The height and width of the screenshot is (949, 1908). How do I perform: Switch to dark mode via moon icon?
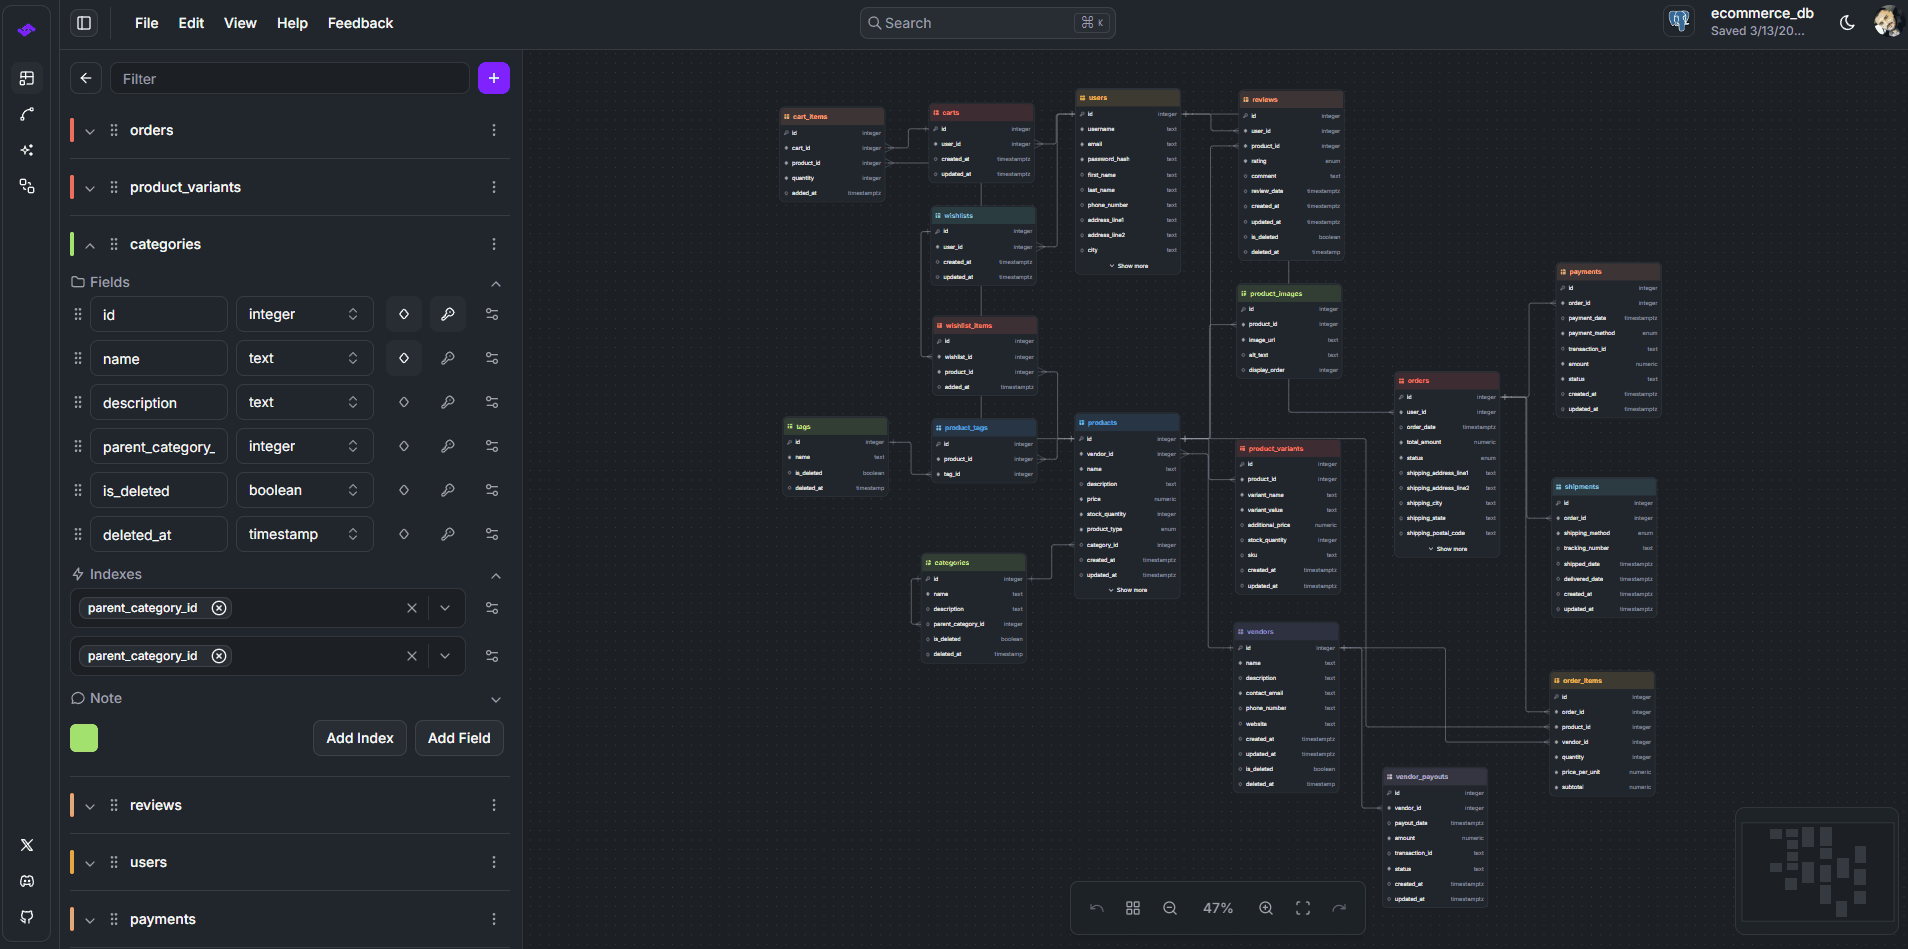point(1846,22)
